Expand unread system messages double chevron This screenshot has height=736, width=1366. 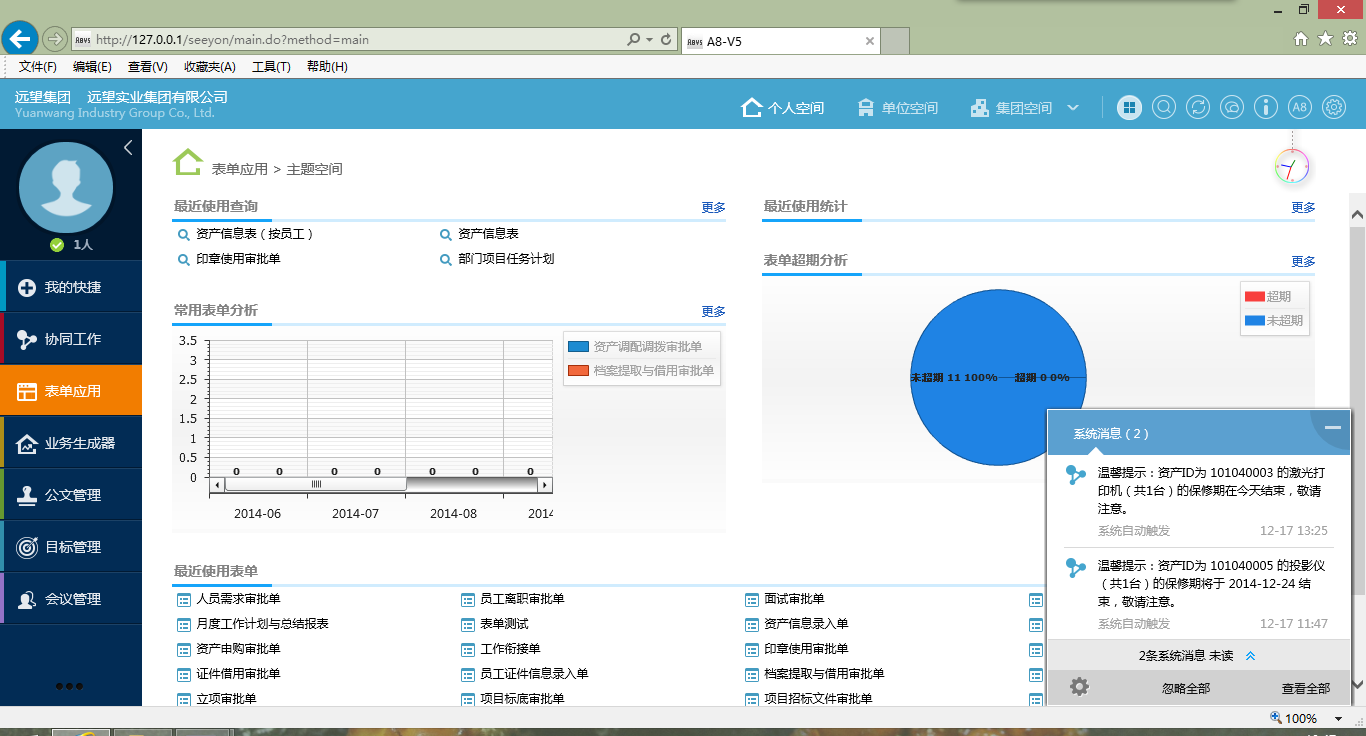click(1250, 656)
